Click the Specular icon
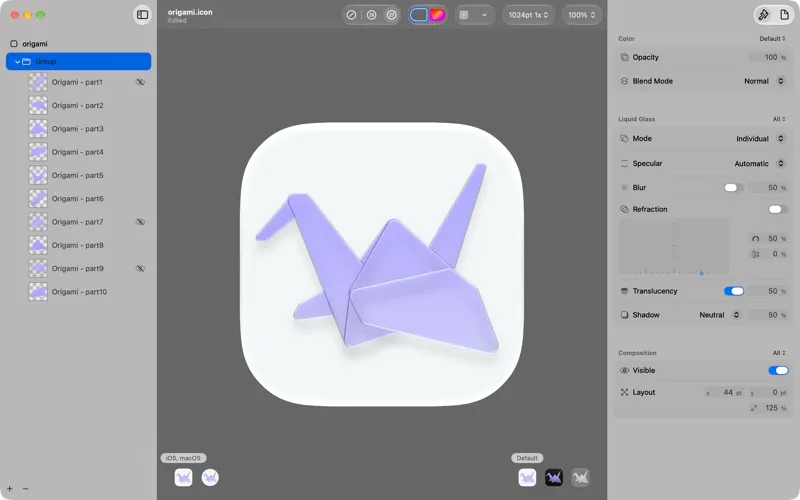 624,164
